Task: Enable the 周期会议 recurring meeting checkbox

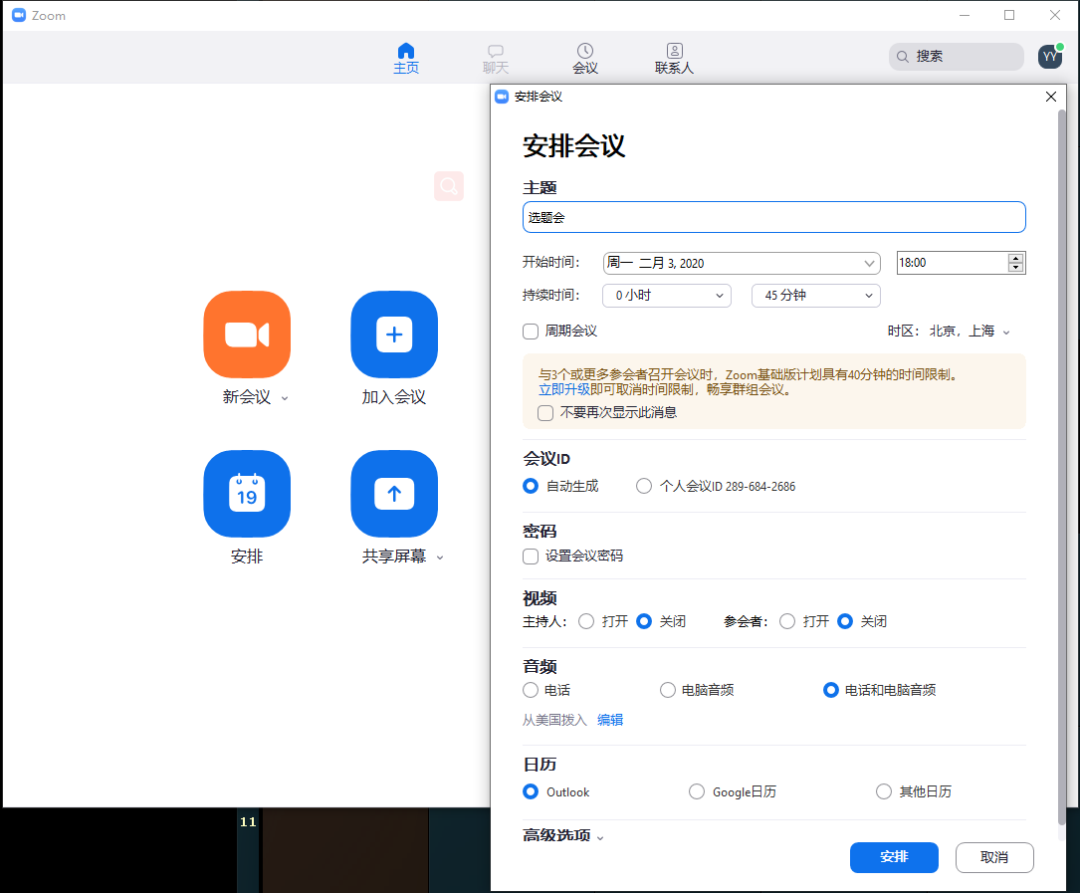Action: click(x=531, y=331)
